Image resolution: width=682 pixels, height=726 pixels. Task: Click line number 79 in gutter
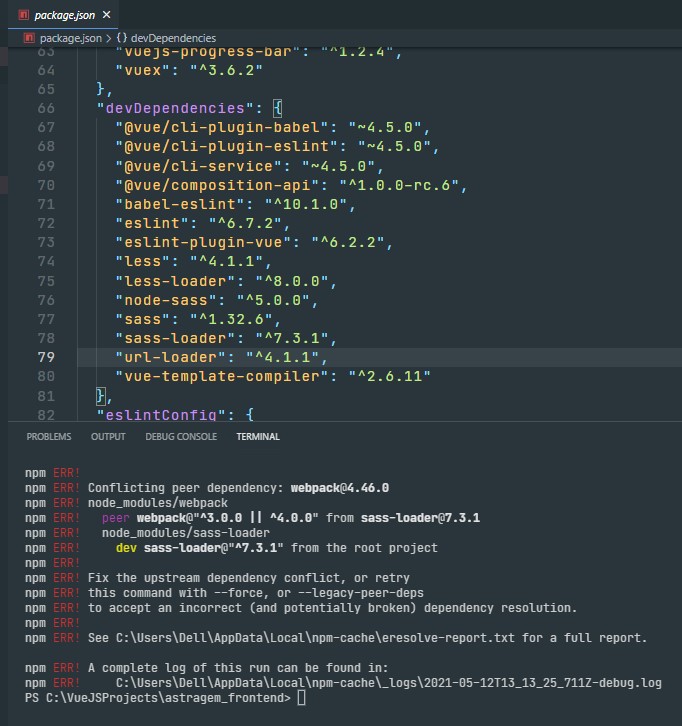click(x=46, y=357)
